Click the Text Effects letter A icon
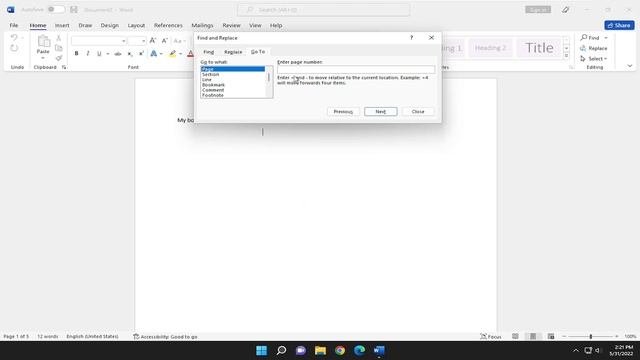Image resolution: width=640 pixels, height=360 pixels. [x=153, y=53]
